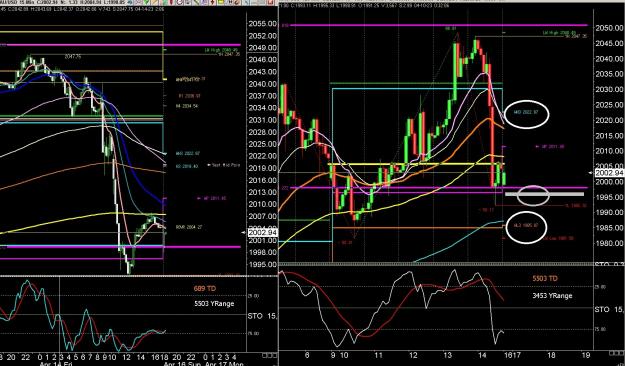The width and height of the screenshot is (625, 366).
Task: Click the 13 date on right chart time axis
Action: (x=448, y=355)
